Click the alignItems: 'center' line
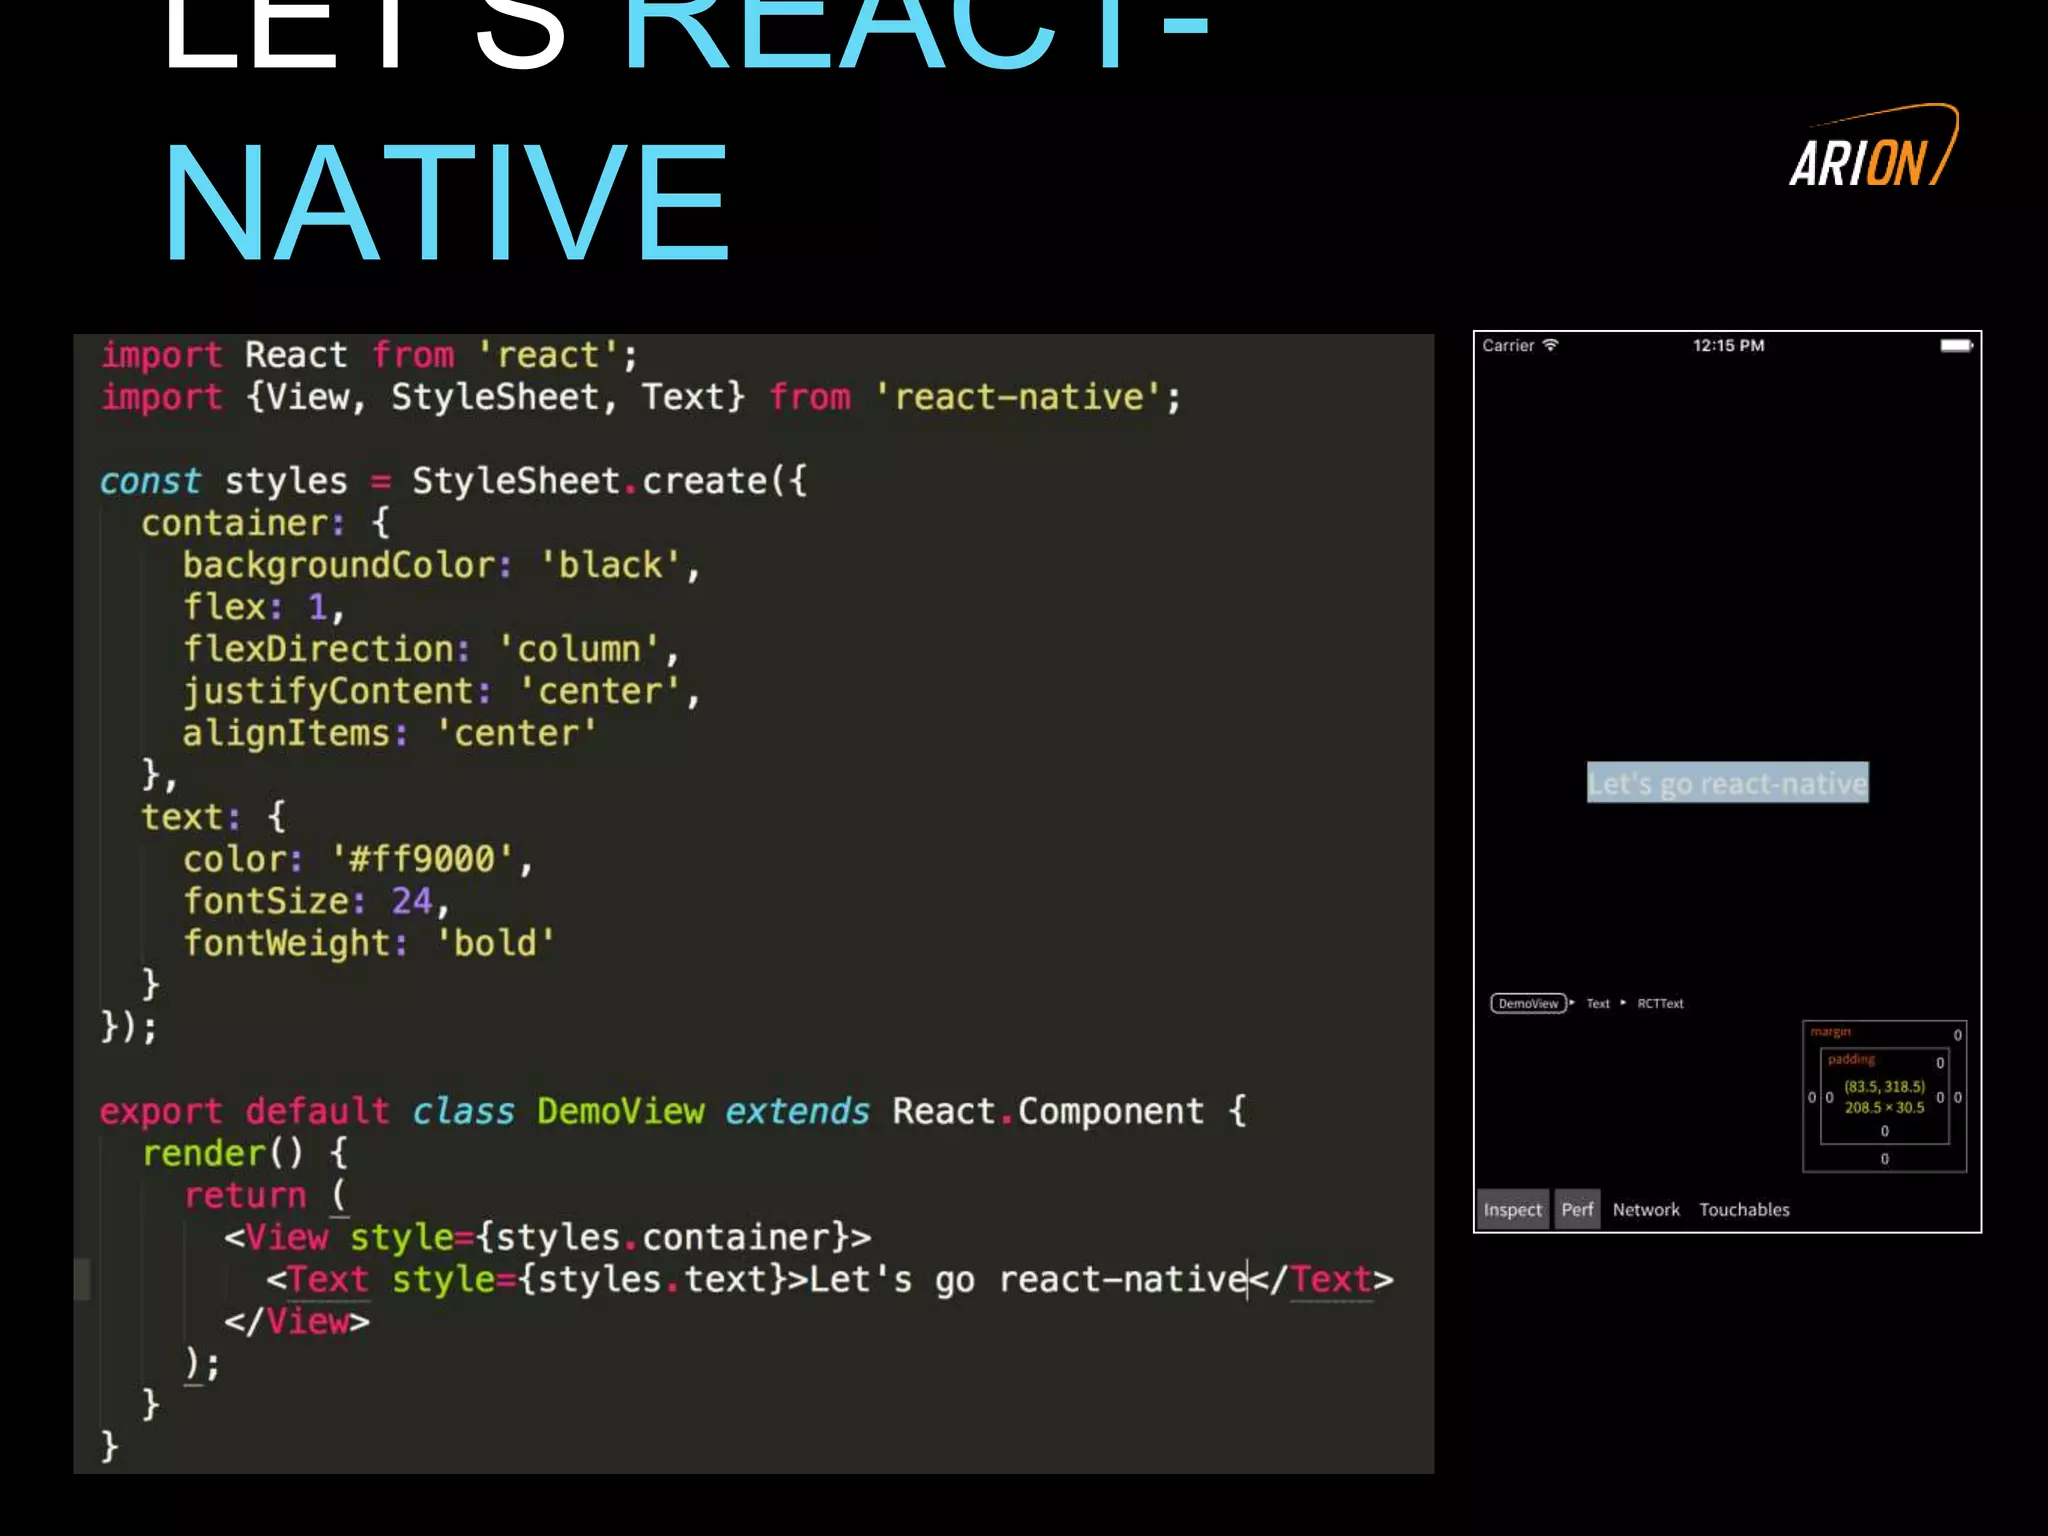The height and width of the screenshot is (1536, 2048). (x=389, y=733)
